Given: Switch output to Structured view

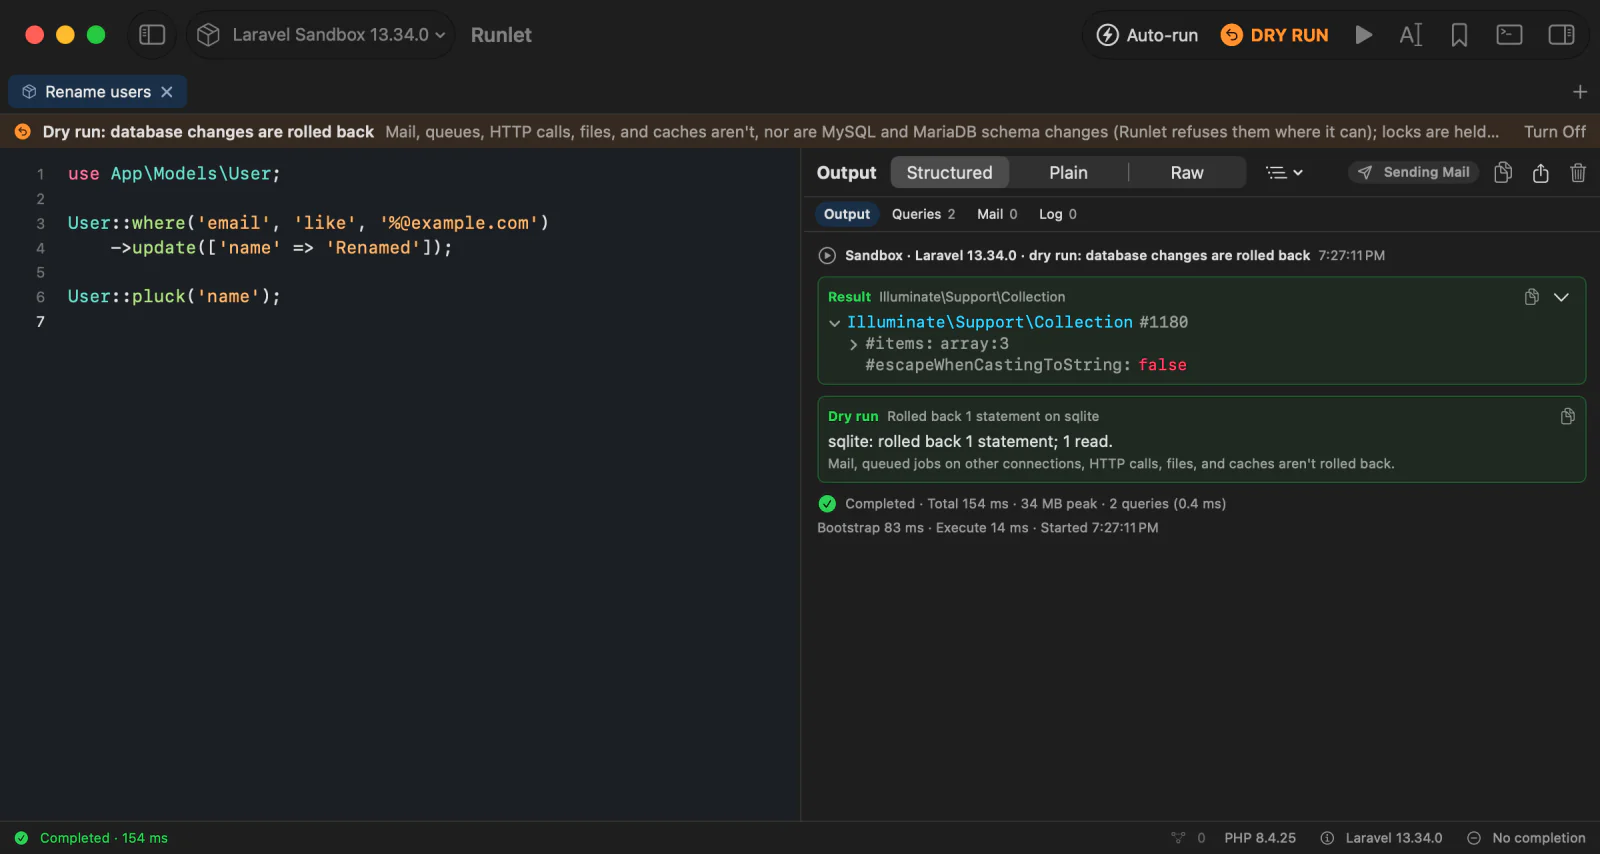Looking at the screenshot, I should point(949,173).
